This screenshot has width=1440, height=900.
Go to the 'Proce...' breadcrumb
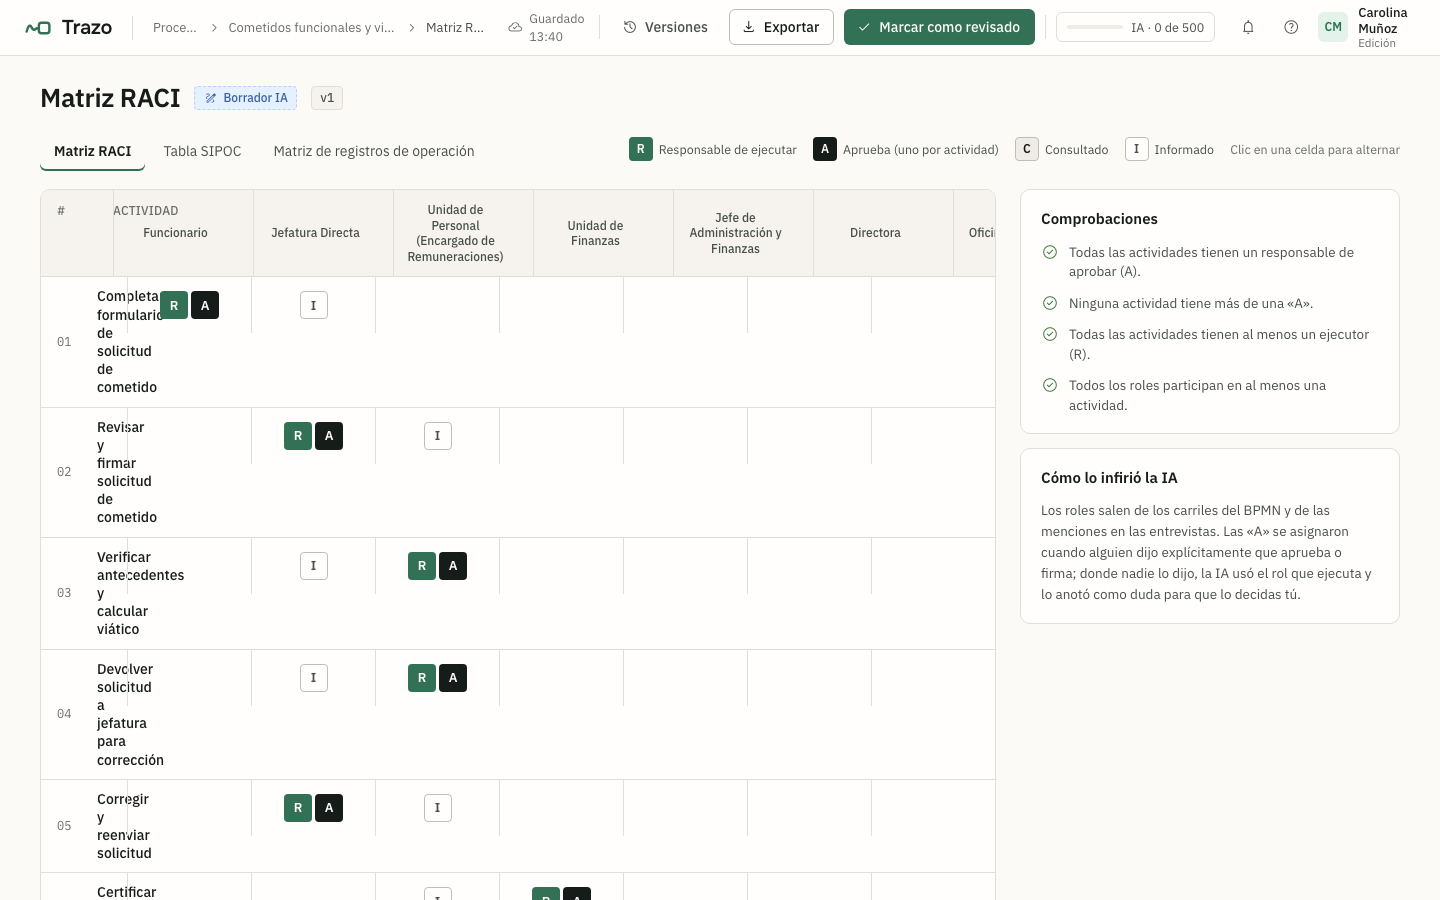pos(175,27)
